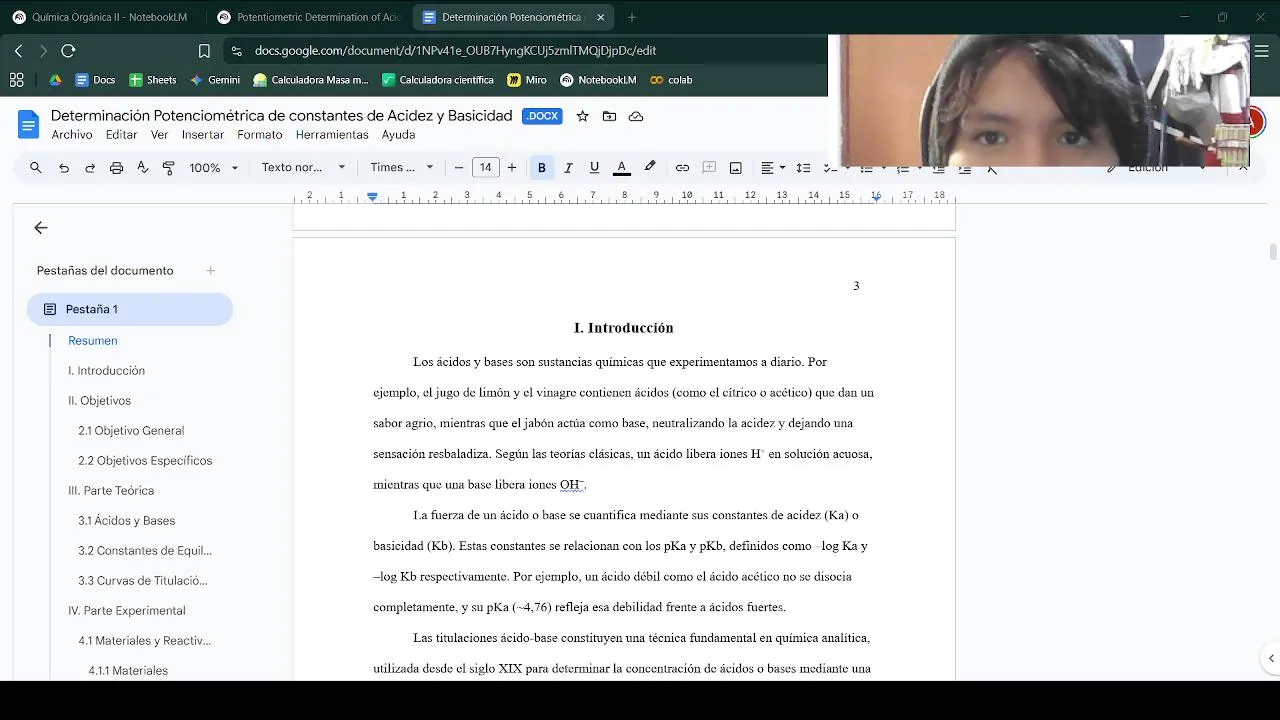Viewport: 1280px width, 720px height.
Task: Click the undo arrow
Action: pos(64,168)
